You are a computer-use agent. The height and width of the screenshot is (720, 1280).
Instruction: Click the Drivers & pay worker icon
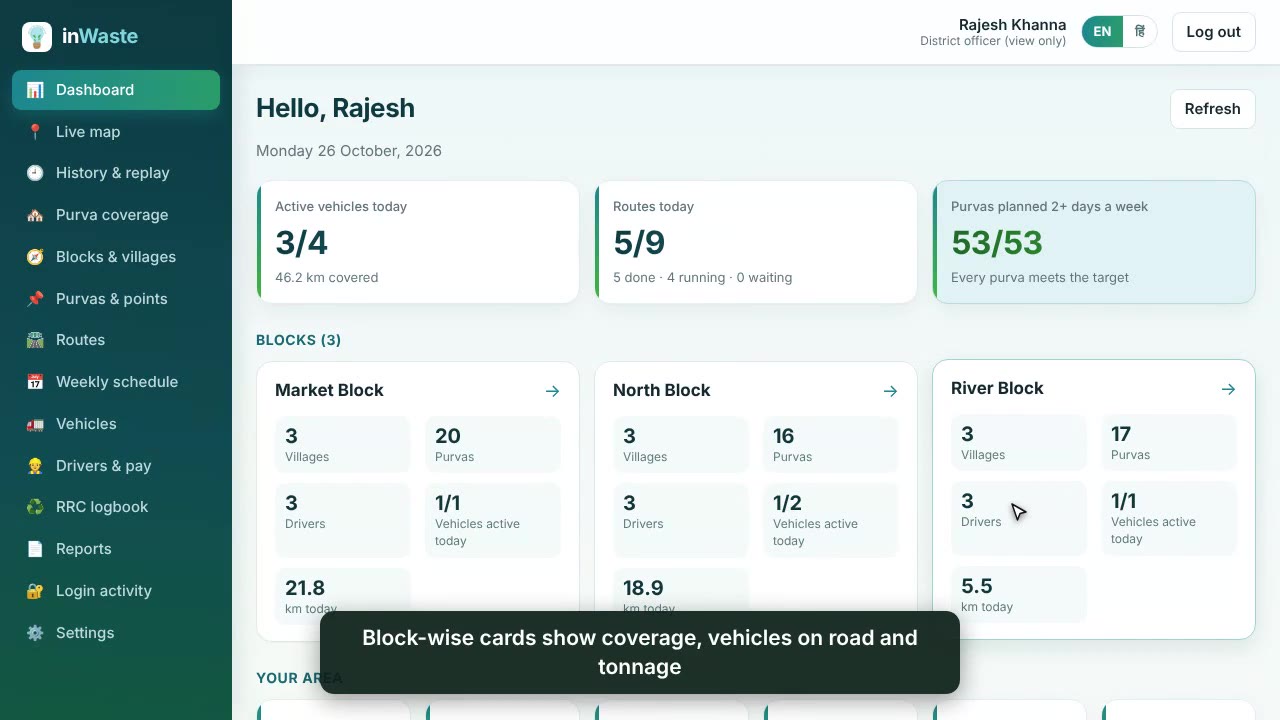click(35, 466)
